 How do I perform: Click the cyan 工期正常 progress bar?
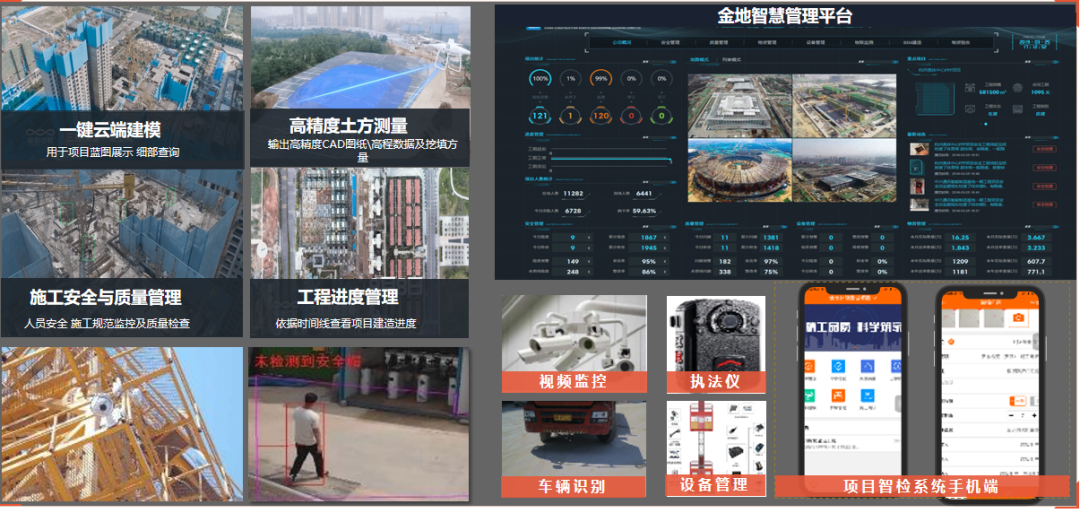pos(610,159)
